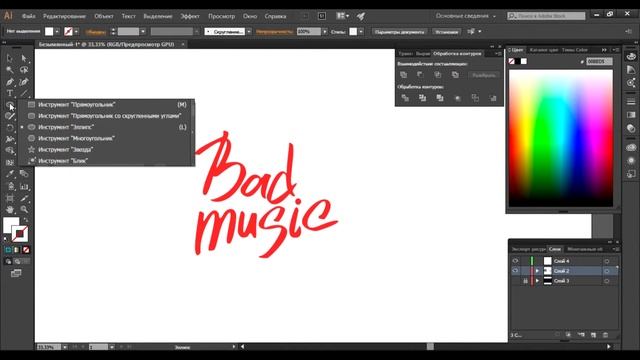Click the Merge pathfinder icon
Viewport: 640px width, 360px height.
[x=440, y=98]
